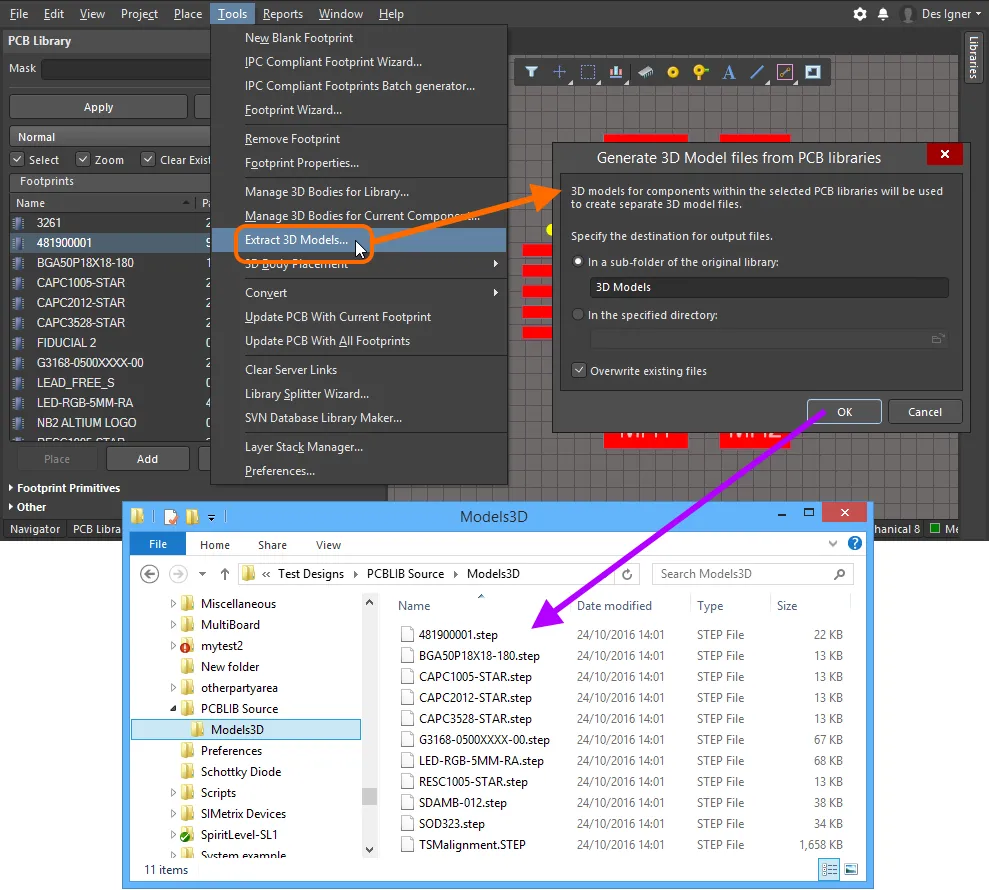The height and width of the screenshot is (890, 989).
Task: Select 'In the specified directory' radio button
Action: coord(578,314)
